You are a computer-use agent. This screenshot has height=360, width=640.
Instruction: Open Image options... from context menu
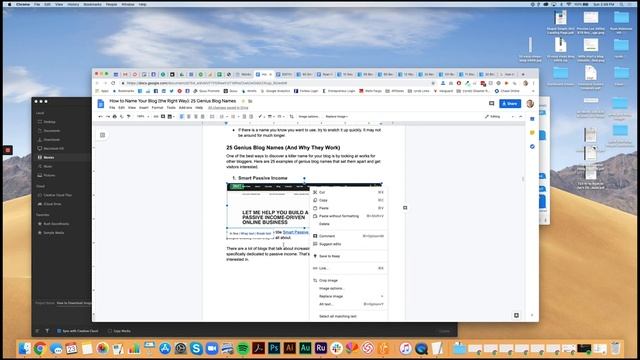(348, 289)
